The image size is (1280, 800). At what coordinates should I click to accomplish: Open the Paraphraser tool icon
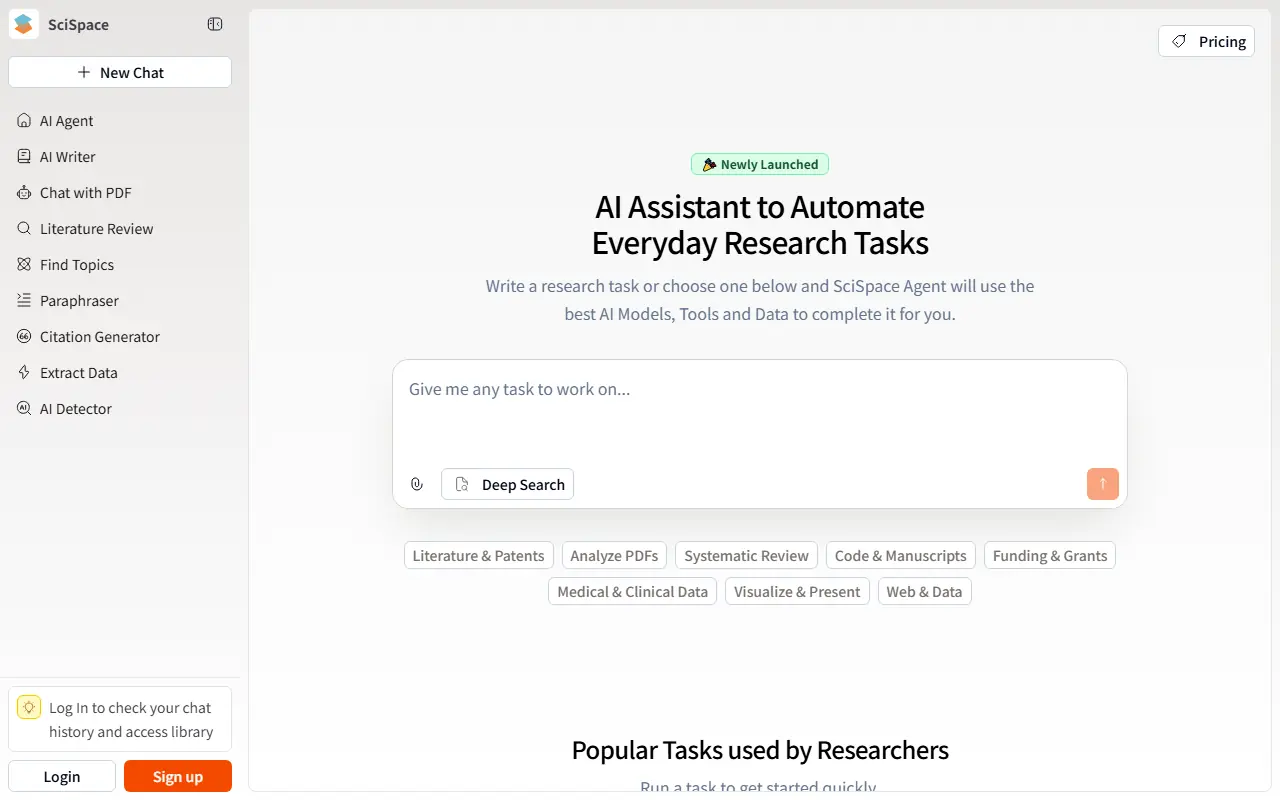click(24, 301)
